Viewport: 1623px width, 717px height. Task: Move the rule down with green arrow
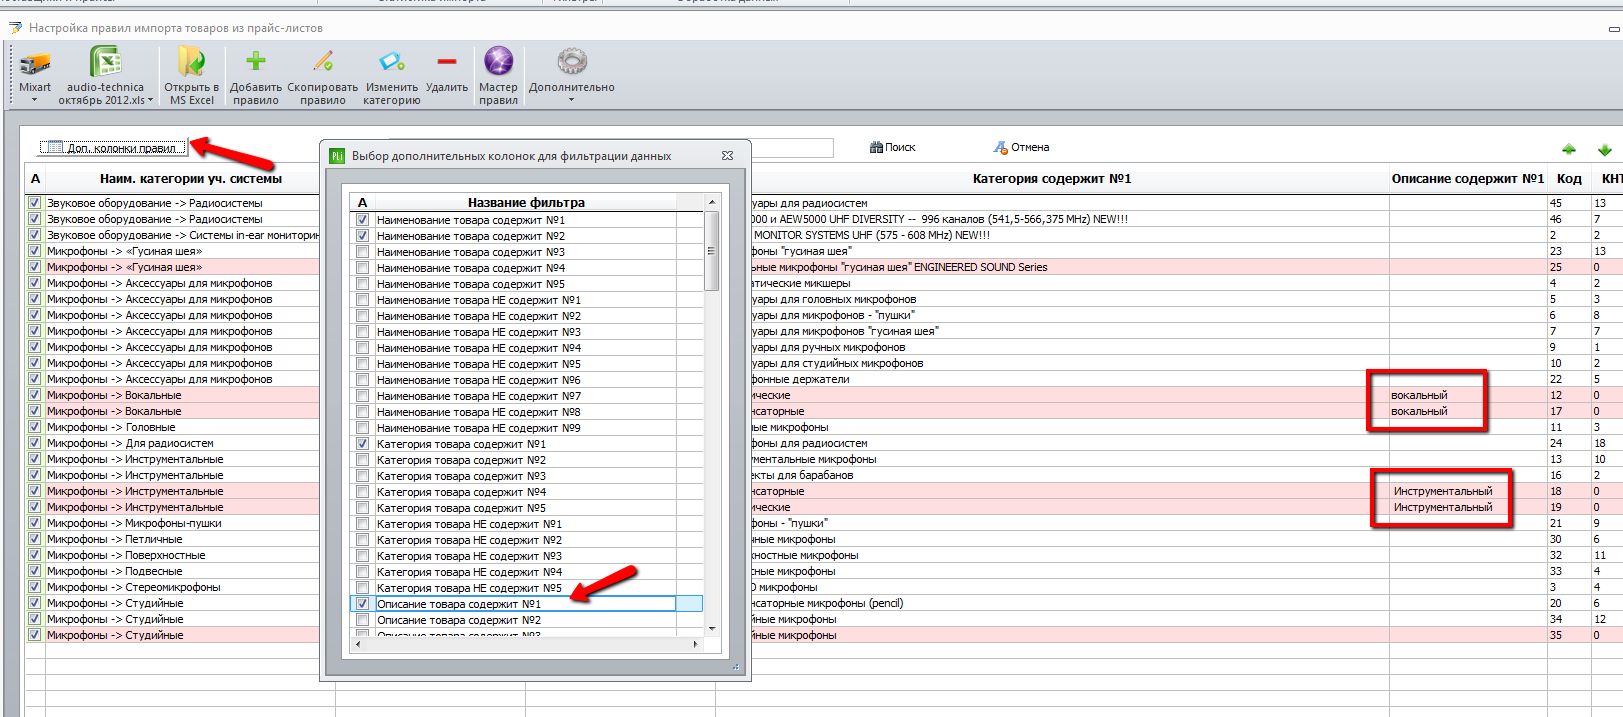[x=1604, y=149]
